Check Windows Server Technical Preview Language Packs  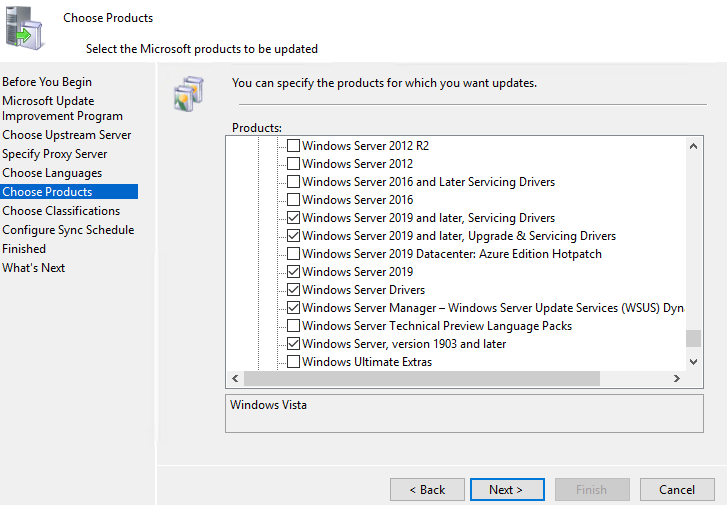pos(293,326)
